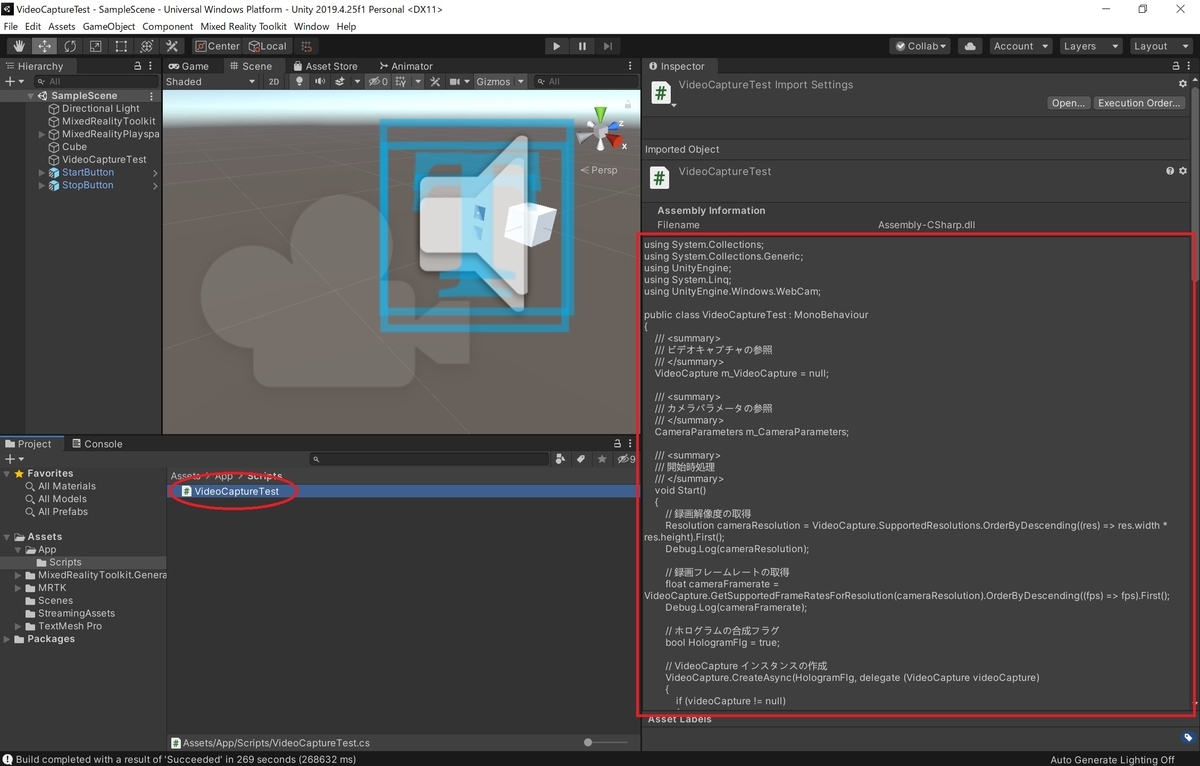The image size is (1200, 766).
Task: Open the Mixed Reality Toolkit menu
Action: (x=244, y=26)
